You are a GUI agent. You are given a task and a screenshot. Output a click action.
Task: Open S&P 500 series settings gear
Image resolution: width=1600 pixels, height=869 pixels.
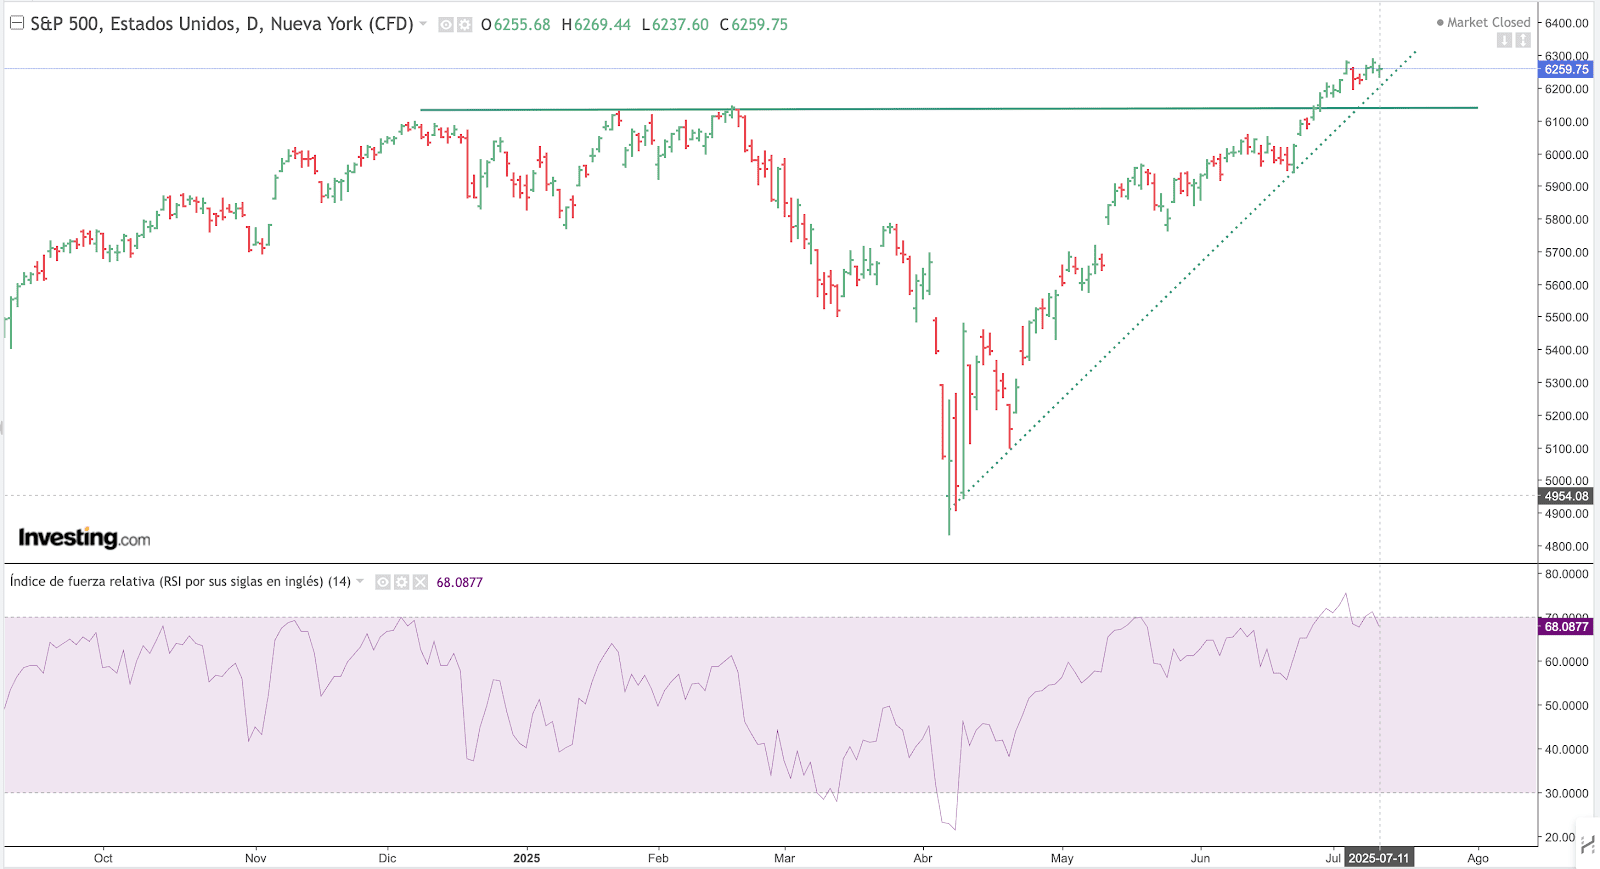coord(465,25)
